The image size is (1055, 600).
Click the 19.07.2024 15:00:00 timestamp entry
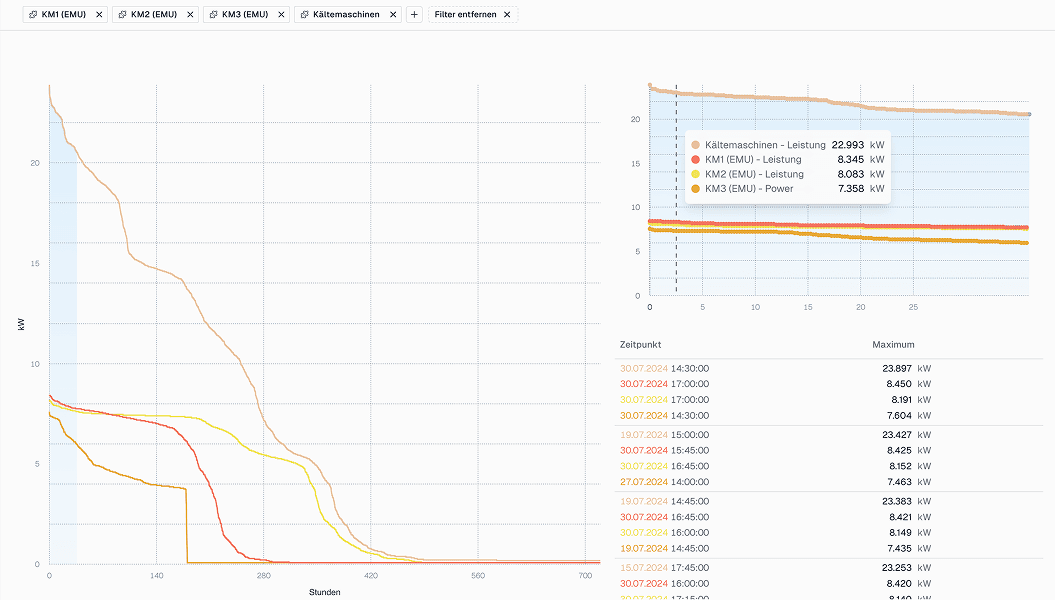[664, 434]
